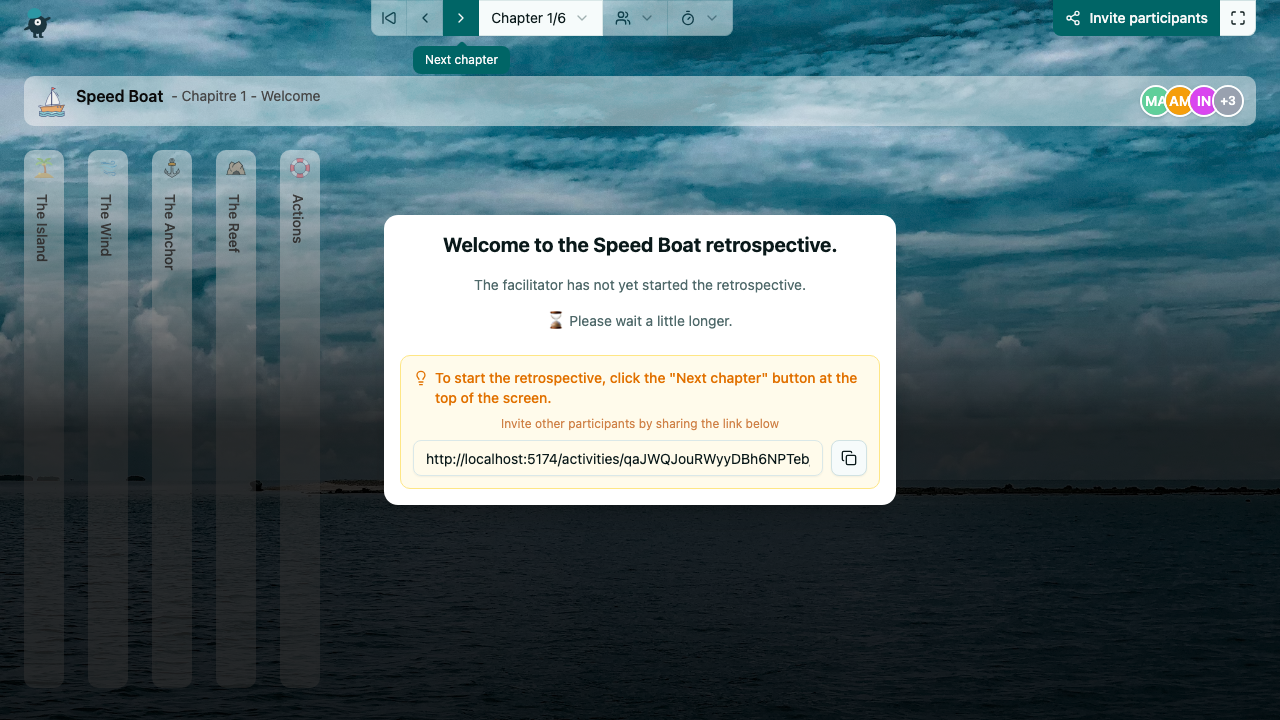Click the Next chapter button

pyautogui.click(x=461, y=59)
